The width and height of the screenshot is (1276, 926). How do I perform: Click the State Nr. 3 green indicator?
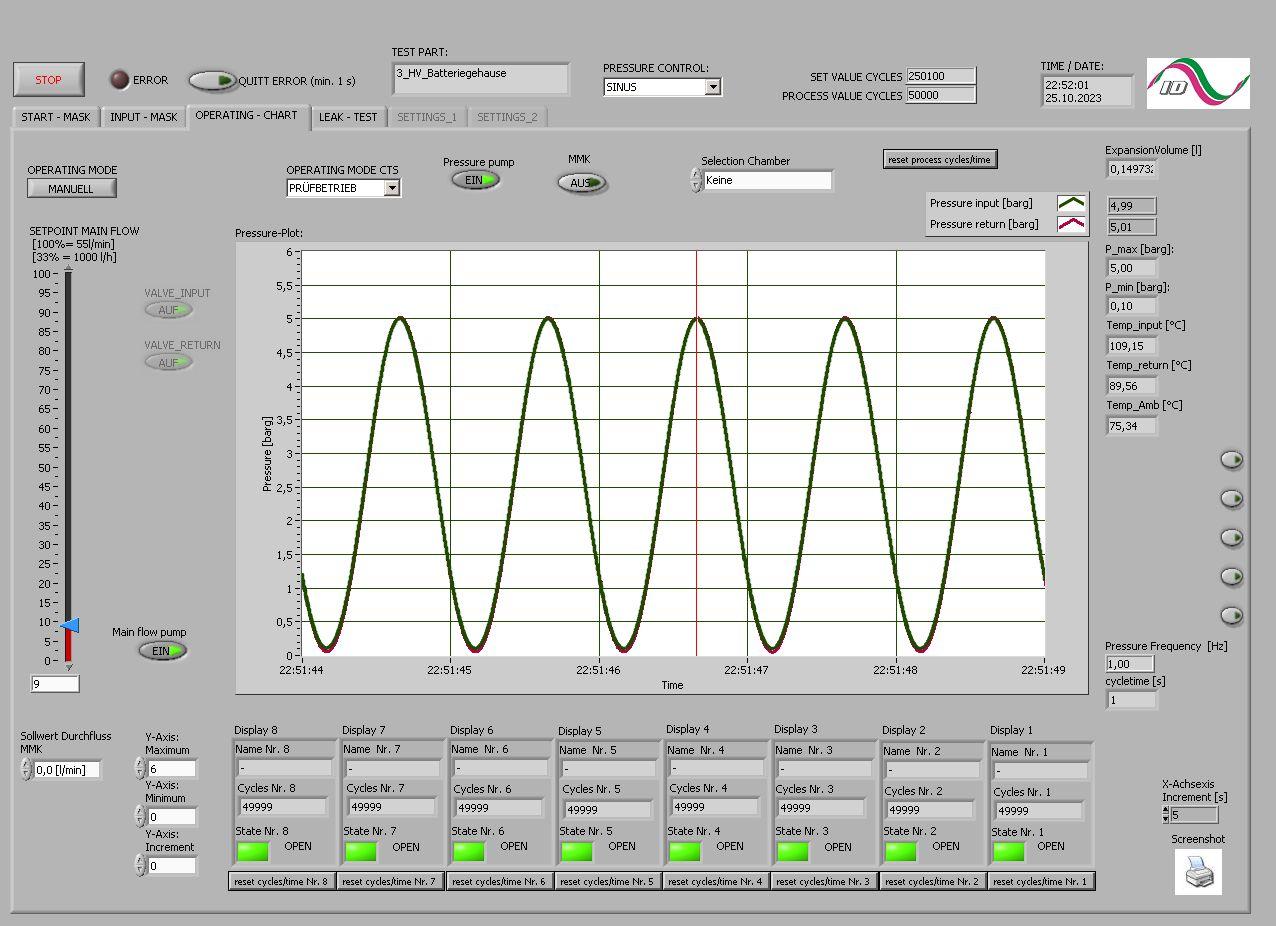coord(793,851)
